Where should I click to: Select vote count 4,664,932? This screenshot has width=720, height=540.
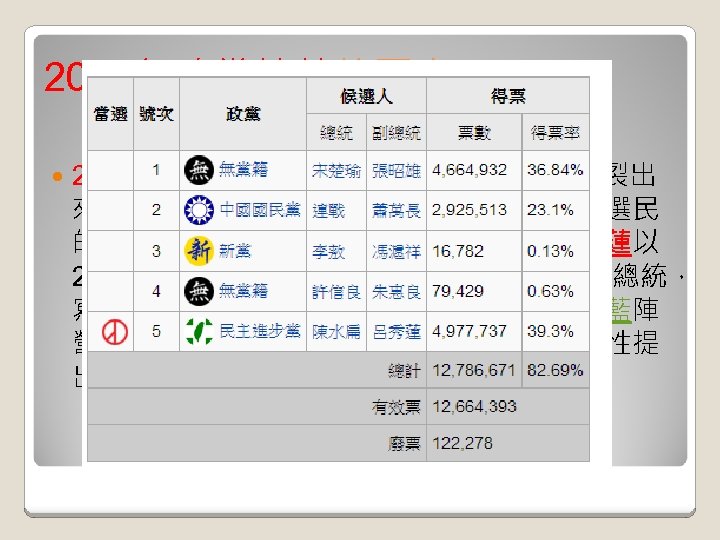tap(469, 170)
